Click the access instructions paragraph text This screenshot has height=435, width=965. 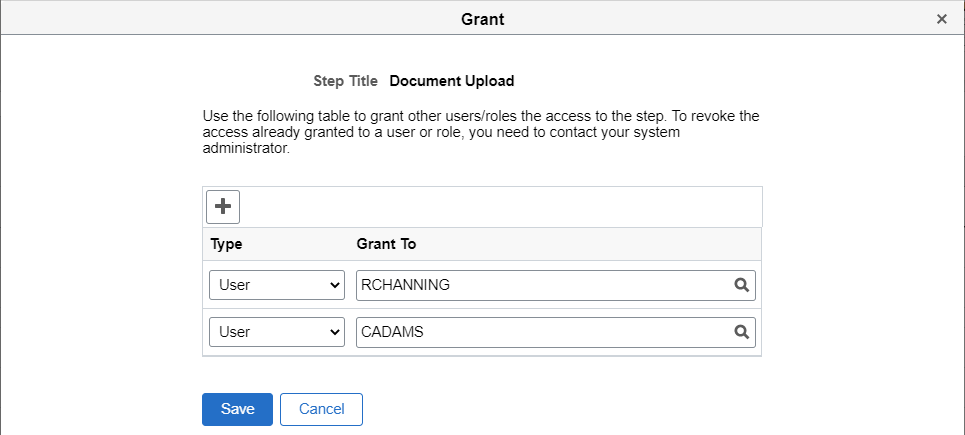480,131
